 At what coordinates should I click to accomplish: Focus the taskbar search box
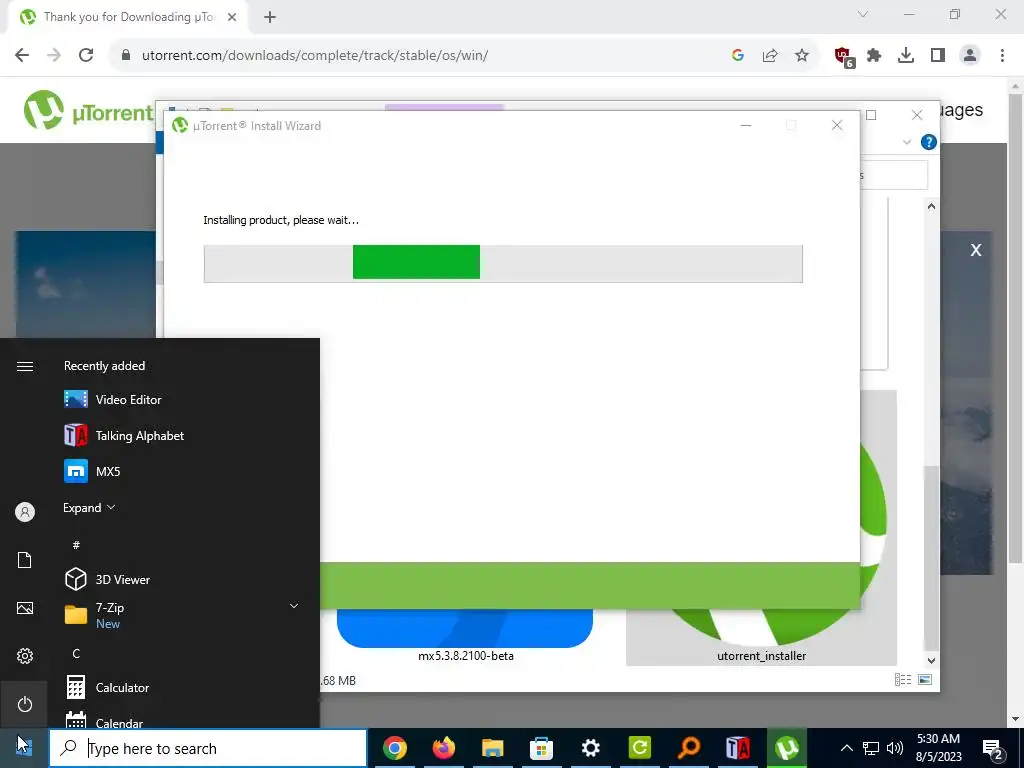click(x=208, y=748)
